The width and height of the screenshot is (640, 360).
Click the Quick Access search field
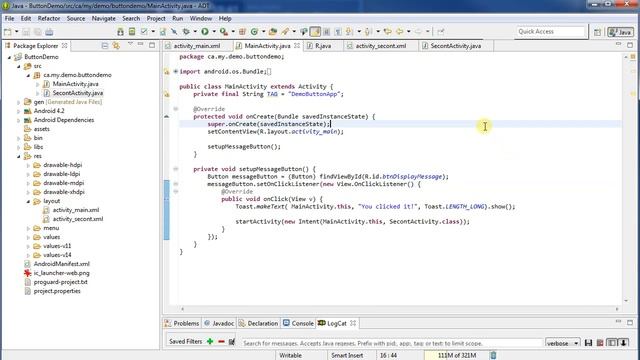pyautogui.click(x=551, y=32)
